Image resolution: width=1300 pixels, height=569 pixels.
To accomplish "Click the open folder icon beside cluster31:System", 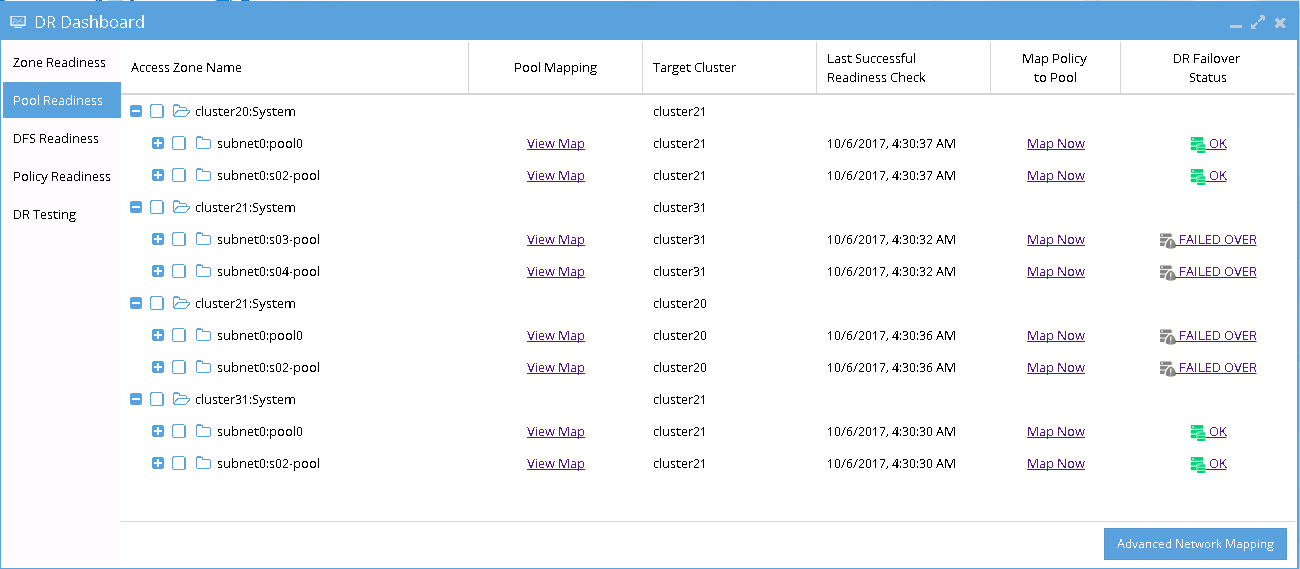I will click(x=181, y=399).
